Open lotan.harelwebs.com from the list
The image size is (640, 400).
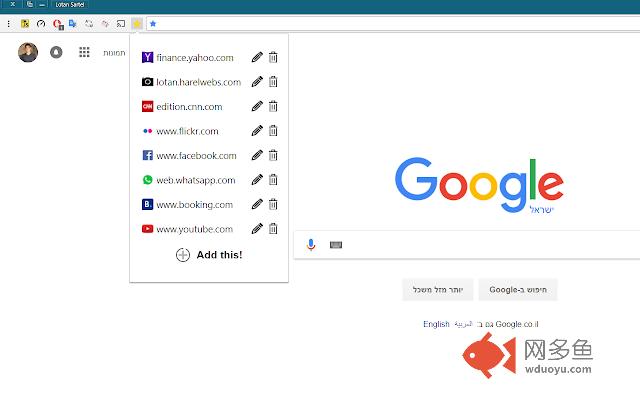click(191, 82)
